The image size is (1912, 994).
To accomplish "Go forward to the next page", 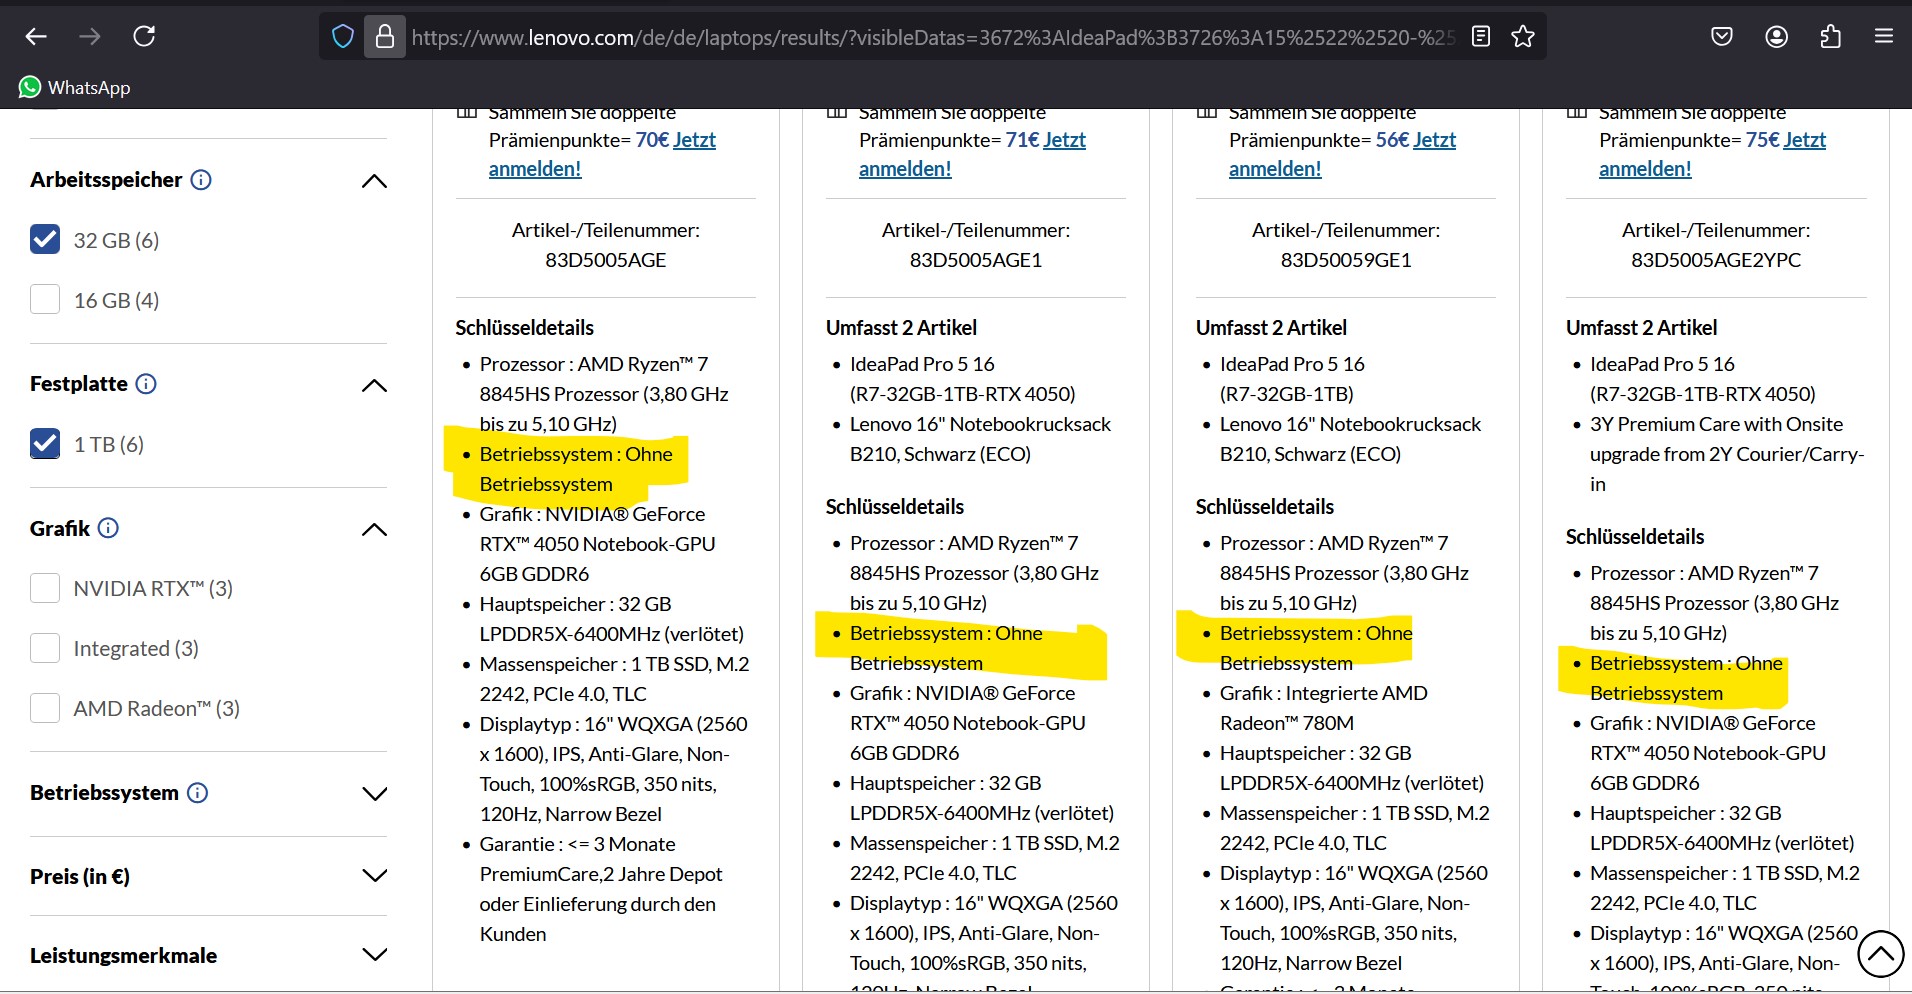I will tap(90, 37).
